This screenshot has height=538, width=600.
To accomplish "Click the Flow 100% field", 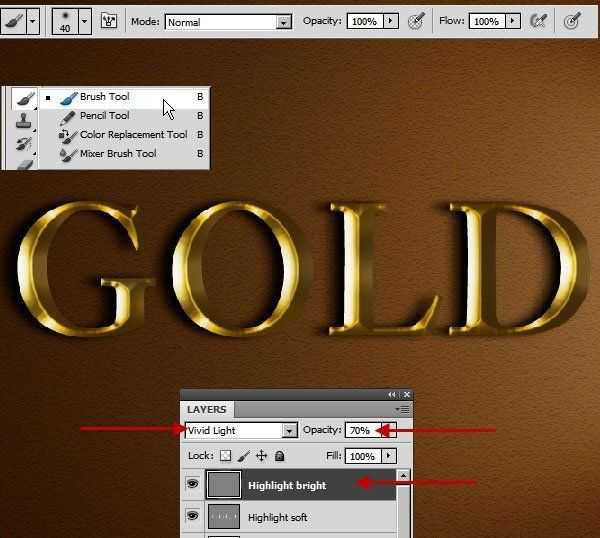I will tap(487, 21).
